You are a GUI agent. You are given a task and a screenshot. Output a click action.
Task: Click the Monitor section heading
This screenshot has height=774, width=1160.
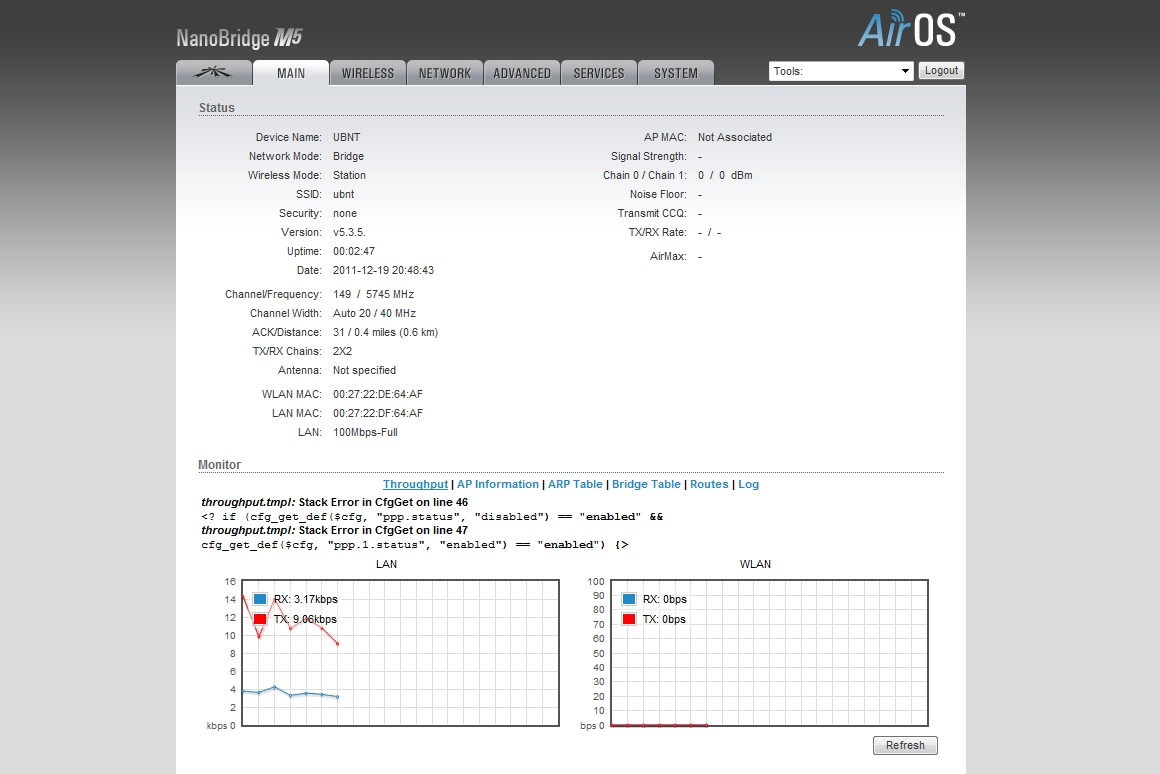[x=219, y=465]
